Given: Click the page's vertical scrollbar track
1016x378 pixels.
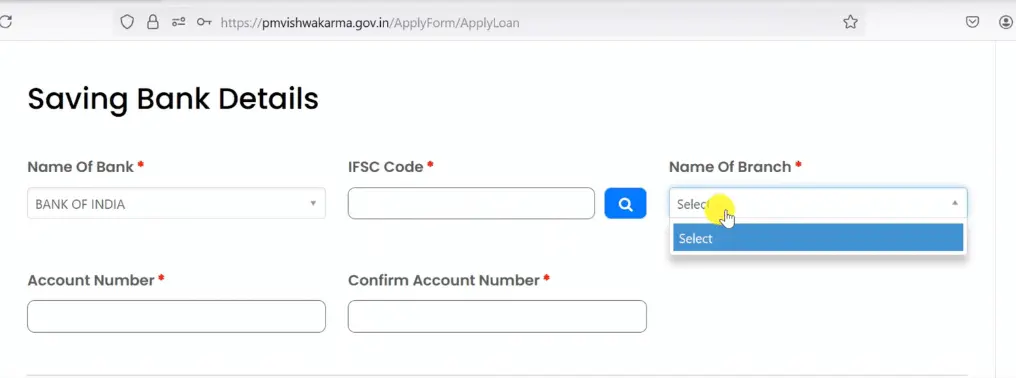Looking at the screenshot, I should click(x=1005, y=209).
